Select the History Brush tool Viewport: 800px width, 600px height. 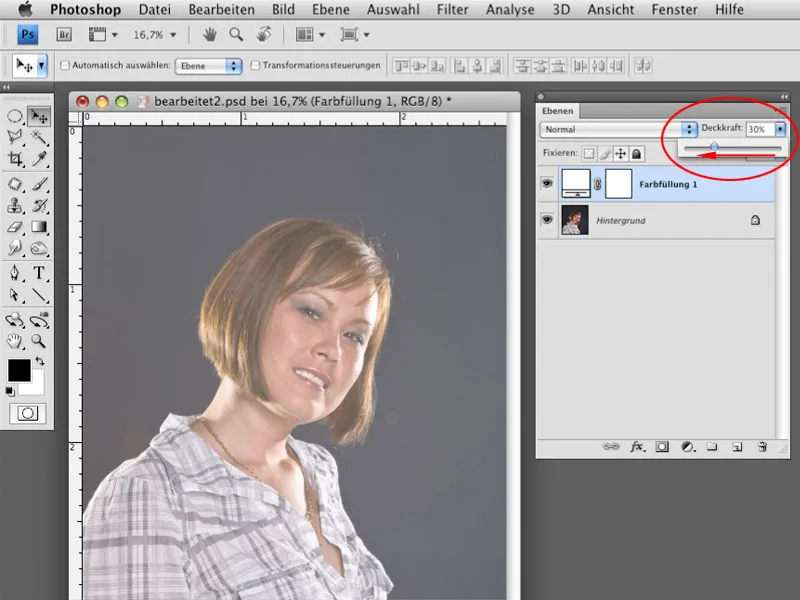[39, 205]
